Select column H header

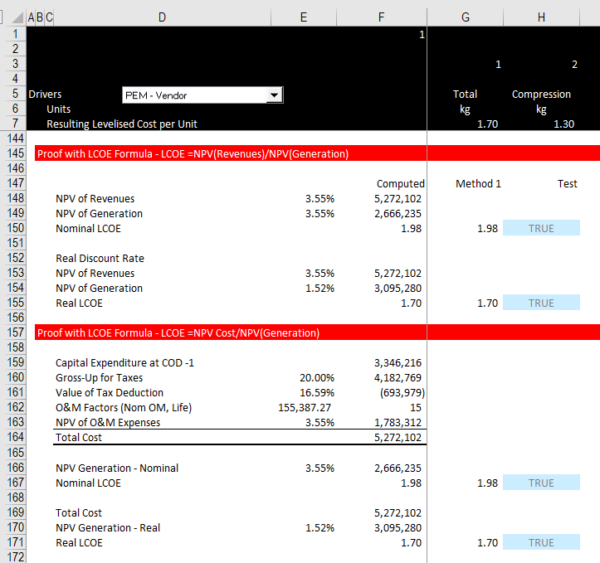coord(541,17)
